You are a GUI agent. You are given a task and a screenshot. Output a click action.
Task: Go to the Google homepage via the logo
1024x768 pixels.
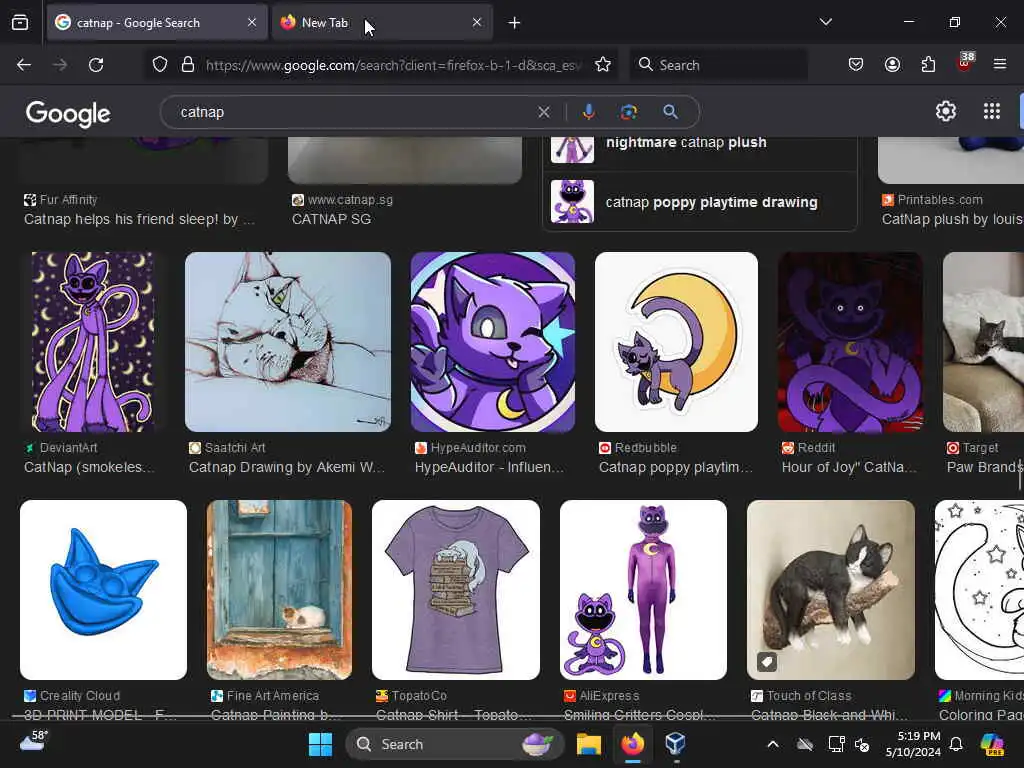68,114
